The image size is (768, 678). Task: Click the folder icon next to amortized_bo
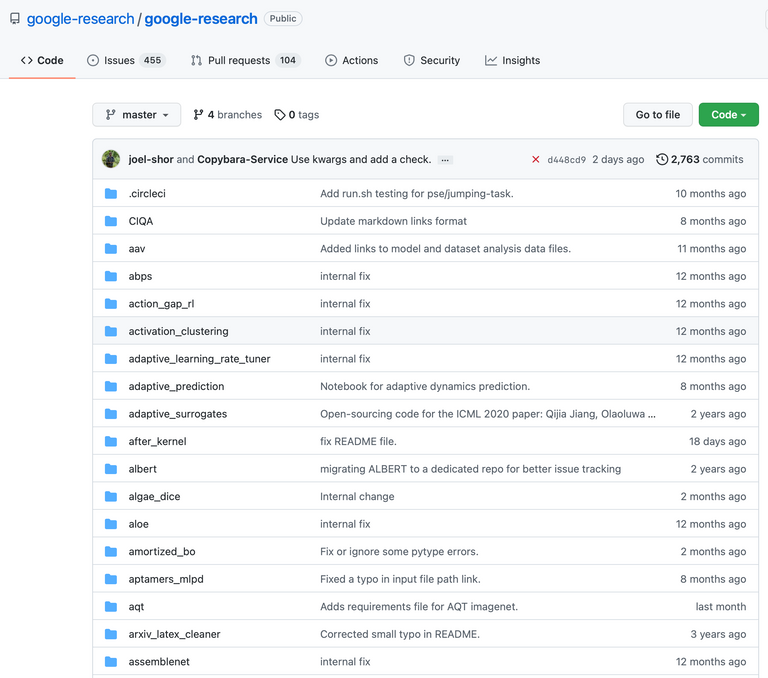point(111,552)
